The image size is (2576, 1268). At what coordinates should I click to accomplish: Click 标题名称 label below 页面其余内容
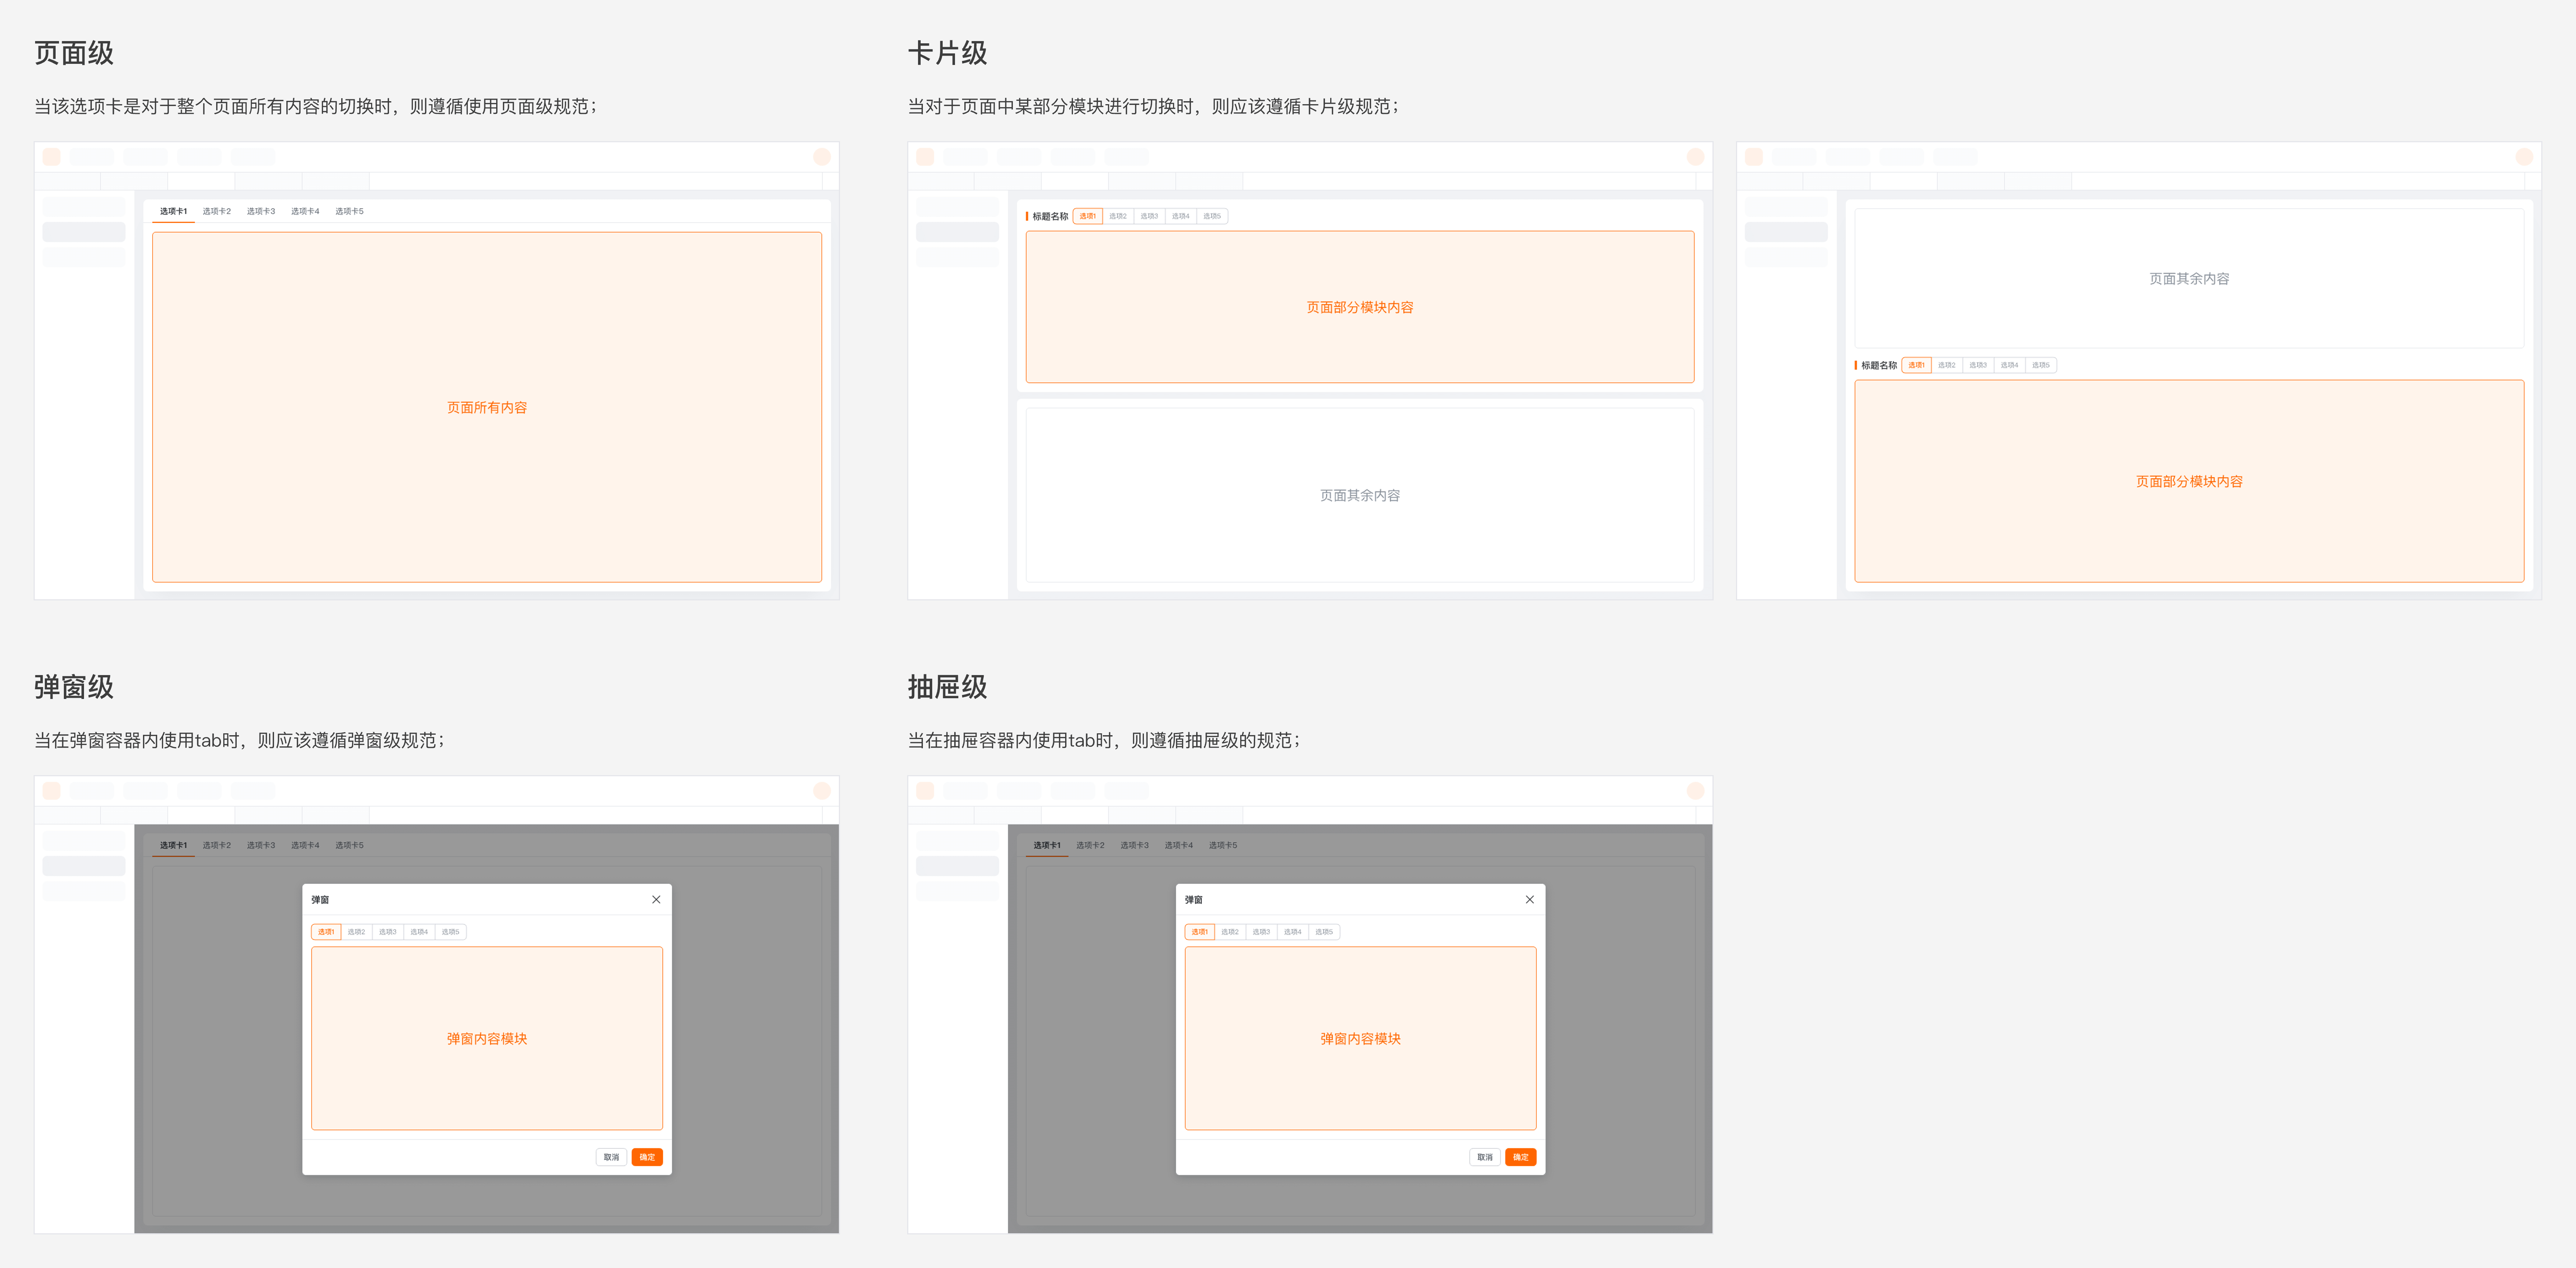pyautogui.click(x=1879, y=365)
